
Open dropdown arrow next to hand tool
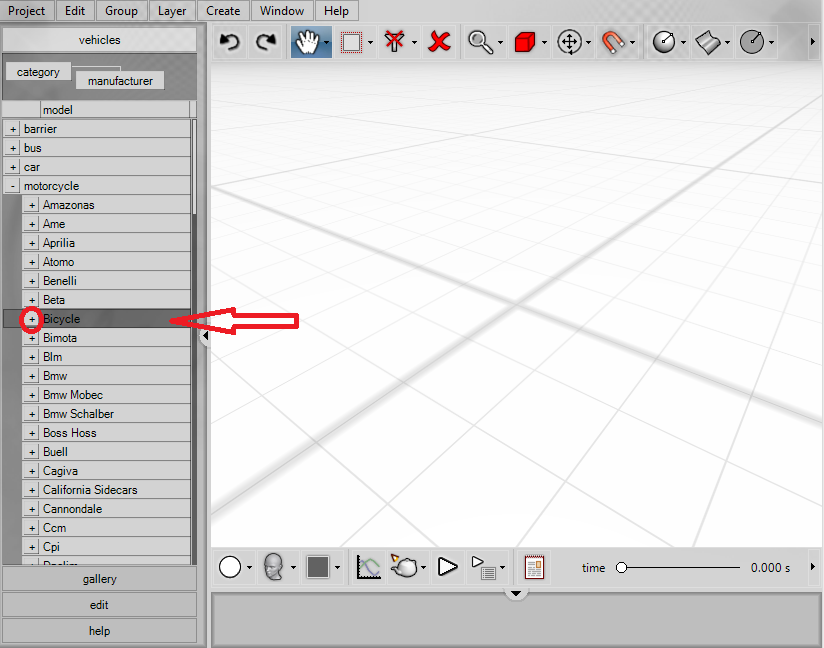(x=327, y=43)
